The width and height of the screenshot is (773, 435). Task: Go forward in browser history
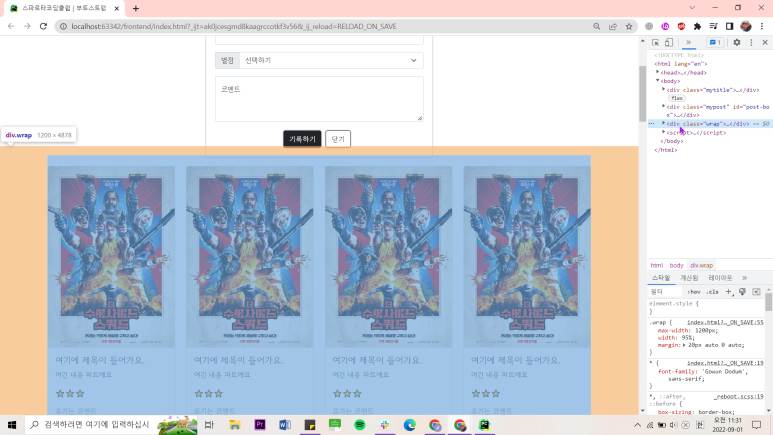[x=27, y=26]
